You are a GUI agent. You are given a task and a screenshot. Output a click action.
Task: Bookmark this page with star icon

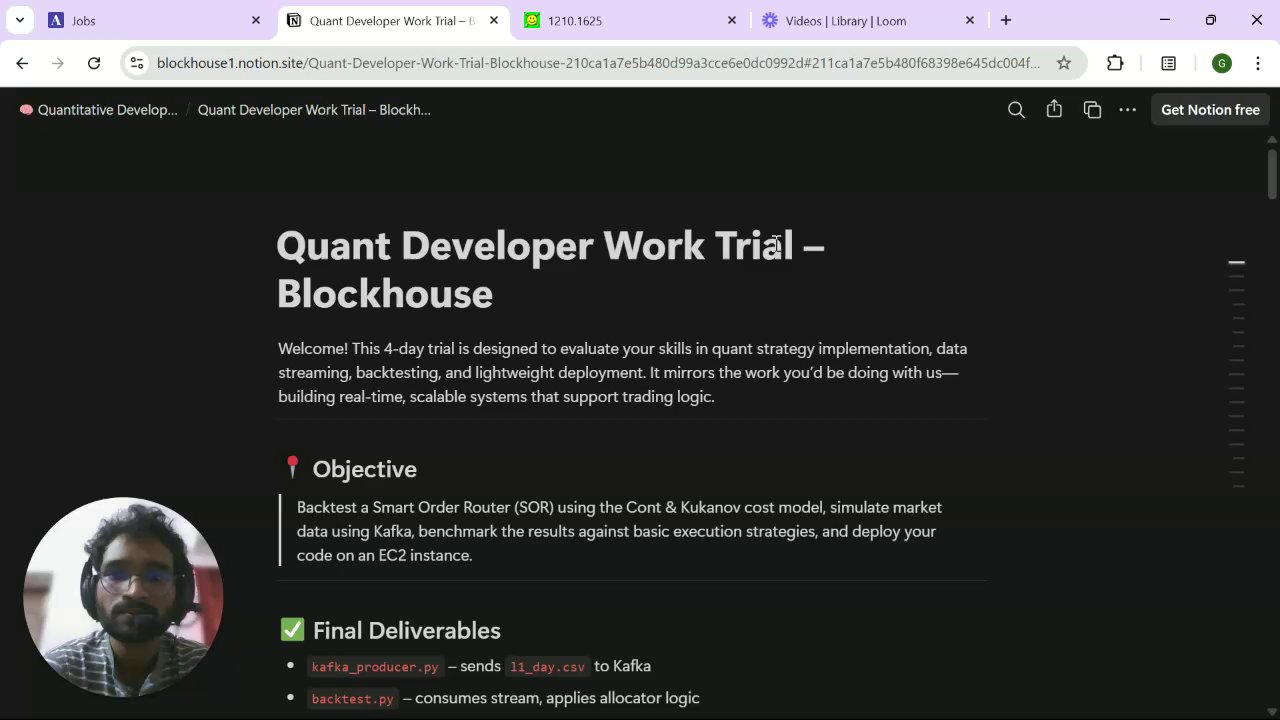[x=1064, y=63]
